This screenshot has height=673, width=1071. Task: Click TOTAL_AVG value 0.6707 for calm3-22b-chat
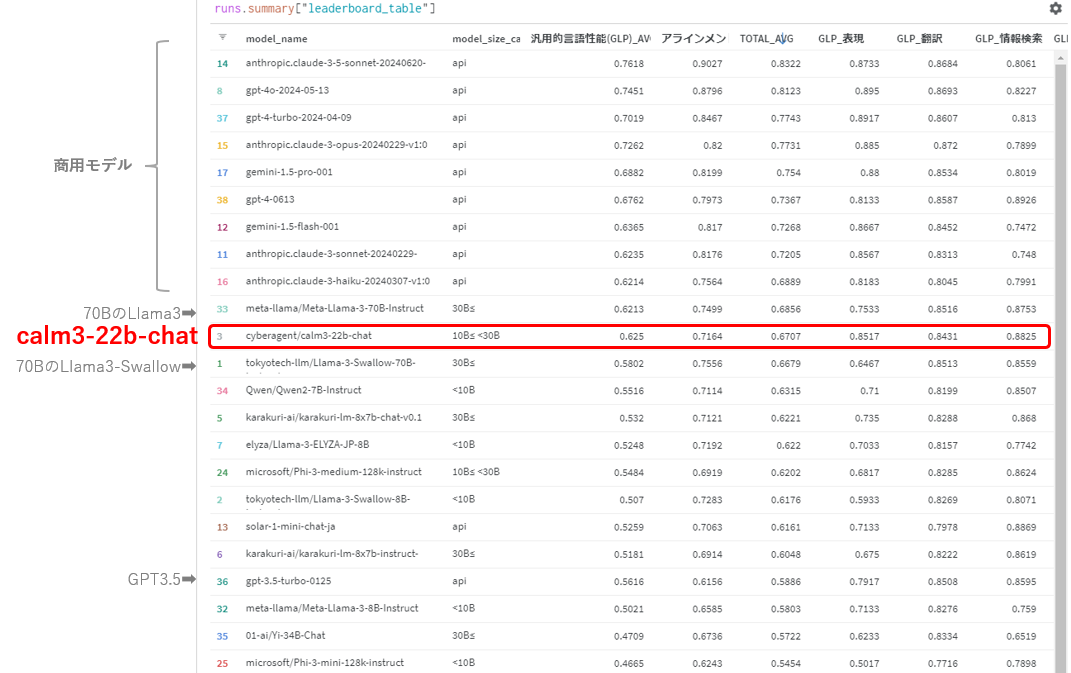pyautogui.click(x=785, y=336)
